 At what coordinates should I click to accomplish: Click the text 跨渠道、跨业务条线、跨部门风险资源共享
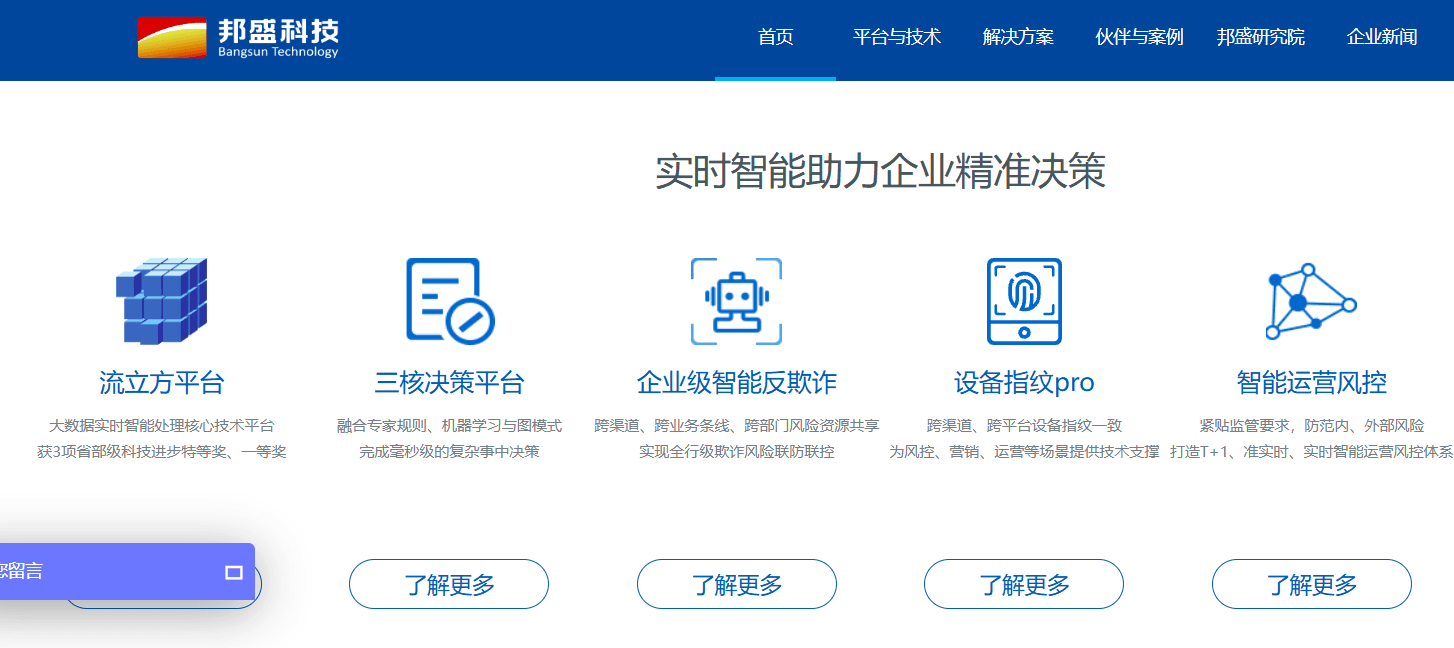[x=737, y=426]
